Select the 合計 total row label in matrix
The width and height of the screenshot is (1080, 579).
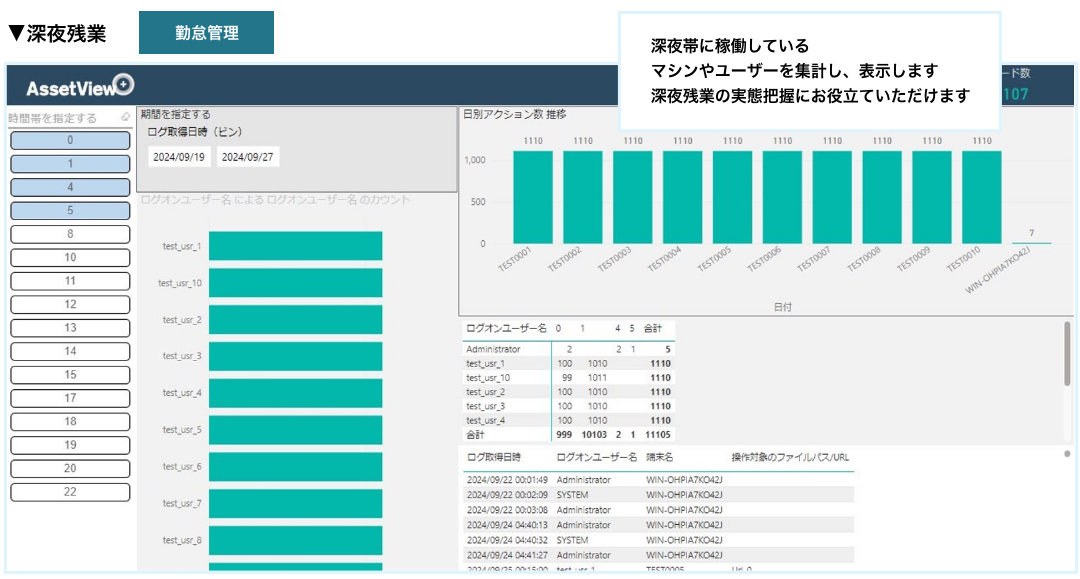475,434
